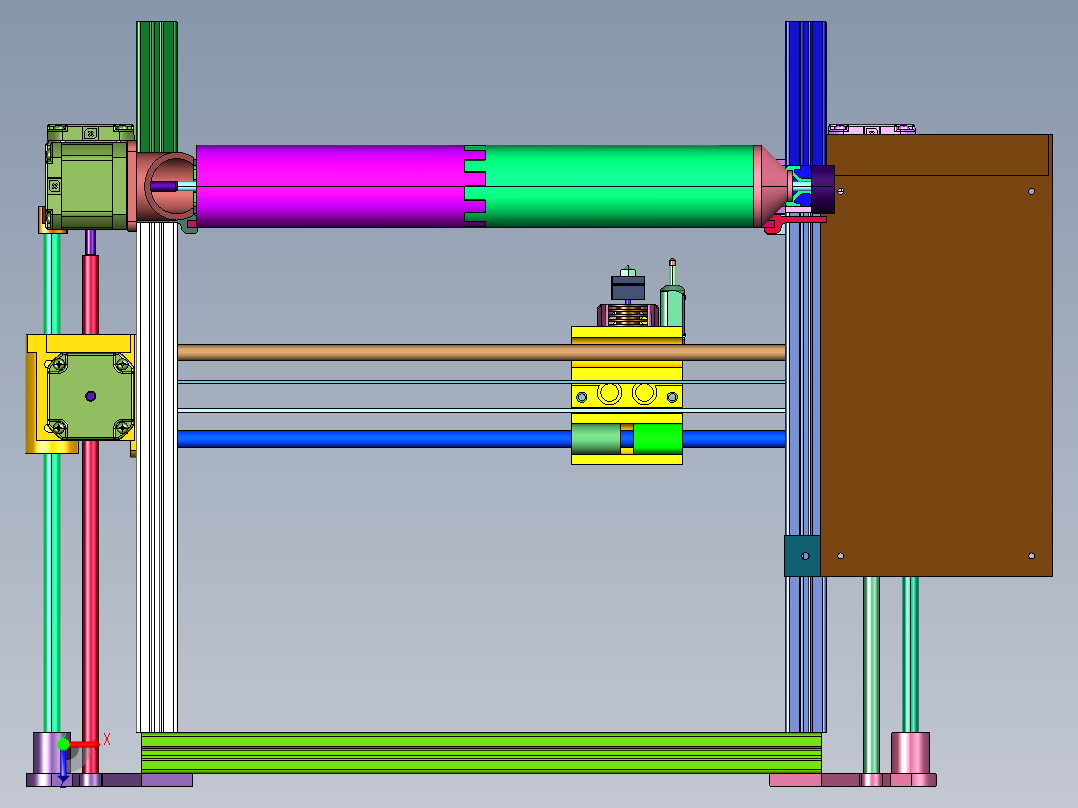The height and width of the screenshot is (808, 1078).
Task: Click the X axis label of the triad
Action: click(107, 739)
